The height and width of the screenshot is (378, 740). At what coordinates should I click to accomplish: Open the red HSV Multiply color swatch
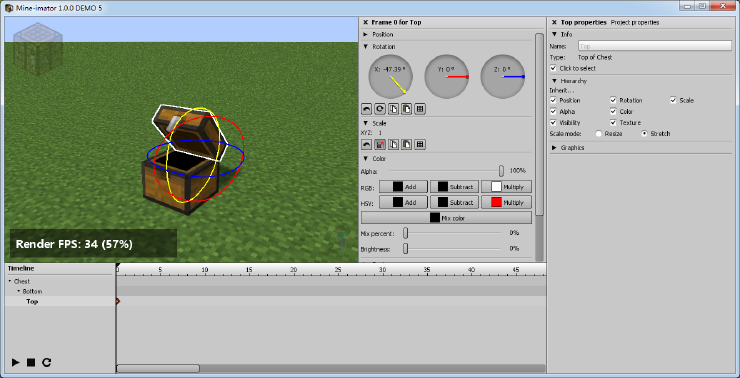pos(496,202)
